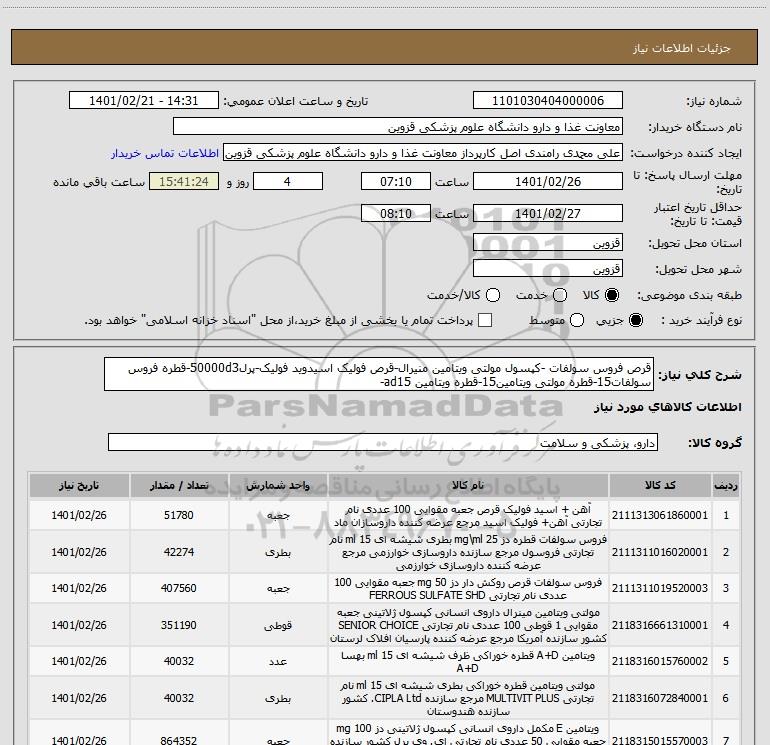The height and width of the screenshot is (745, 770).
Task: Click the general need description text box
Action: pyautogui.click(x=379, y=375)
